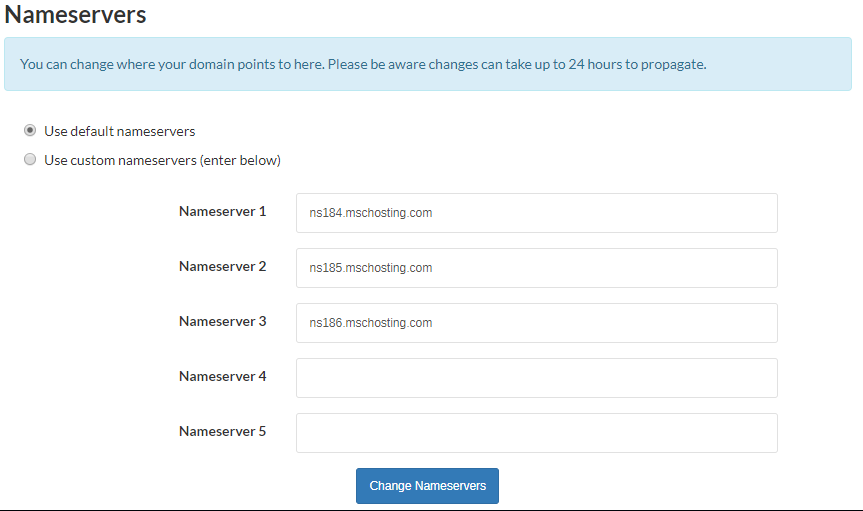Click the Change Nameservers button
Screen dimensions: 863x511
pyautogui.click(x=428, y=486)
